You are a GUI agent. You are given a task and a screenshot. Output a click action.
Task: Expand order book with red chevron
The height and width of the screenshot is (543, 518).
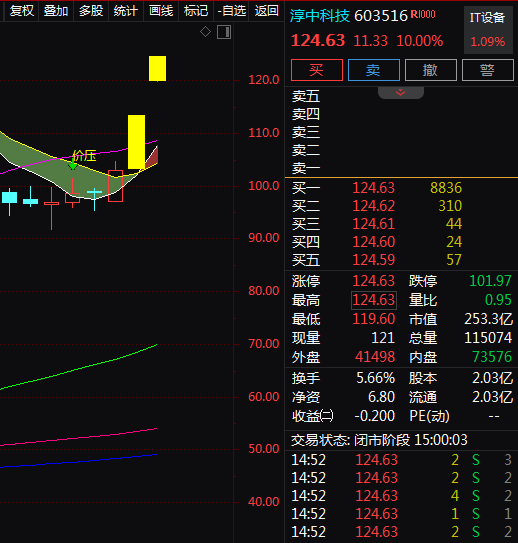(401, 92)
